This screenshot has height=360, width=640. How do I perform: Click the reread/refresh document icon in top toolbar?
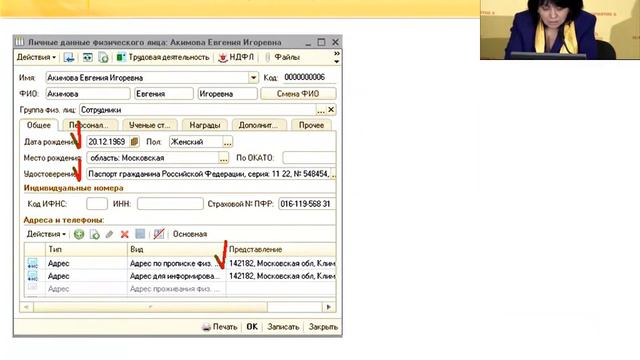click(x=103, y=58)
